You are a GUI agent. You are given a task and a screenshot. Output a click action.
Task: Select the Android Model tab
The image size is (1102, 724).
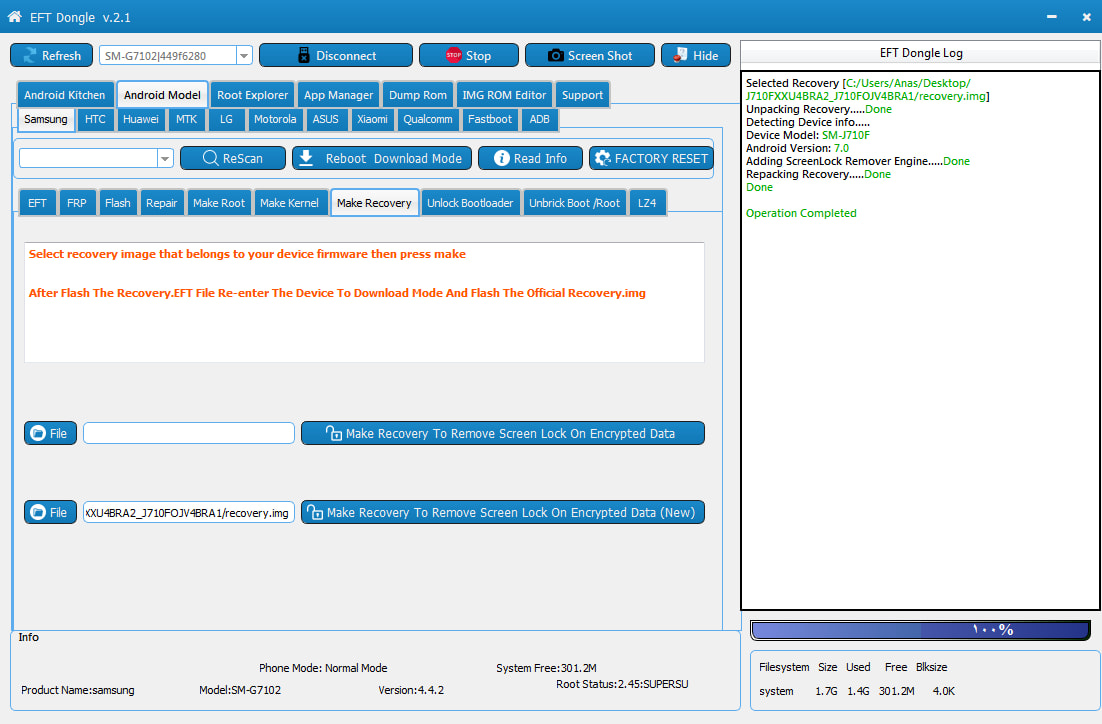162,95
